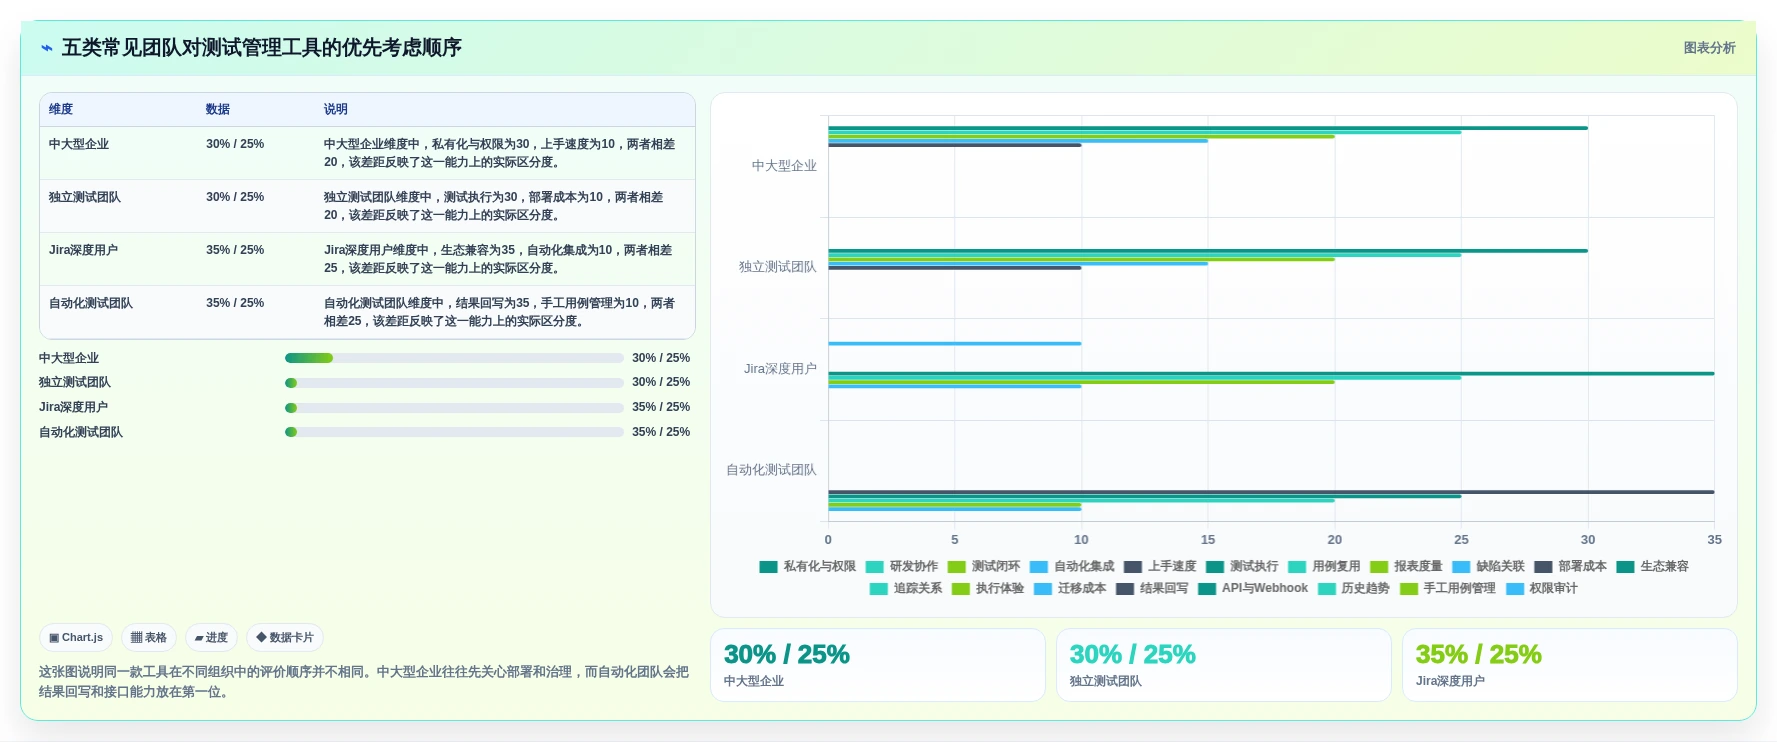This screenshot has width=1777, height=742.
Task: Click the 表格 tag chip
Action: (x=149, y=637)
